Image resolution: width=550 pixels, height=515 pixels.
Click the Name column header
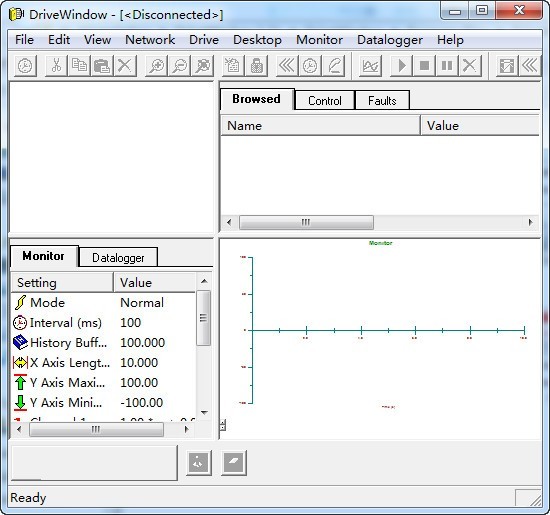click(320, 126)
